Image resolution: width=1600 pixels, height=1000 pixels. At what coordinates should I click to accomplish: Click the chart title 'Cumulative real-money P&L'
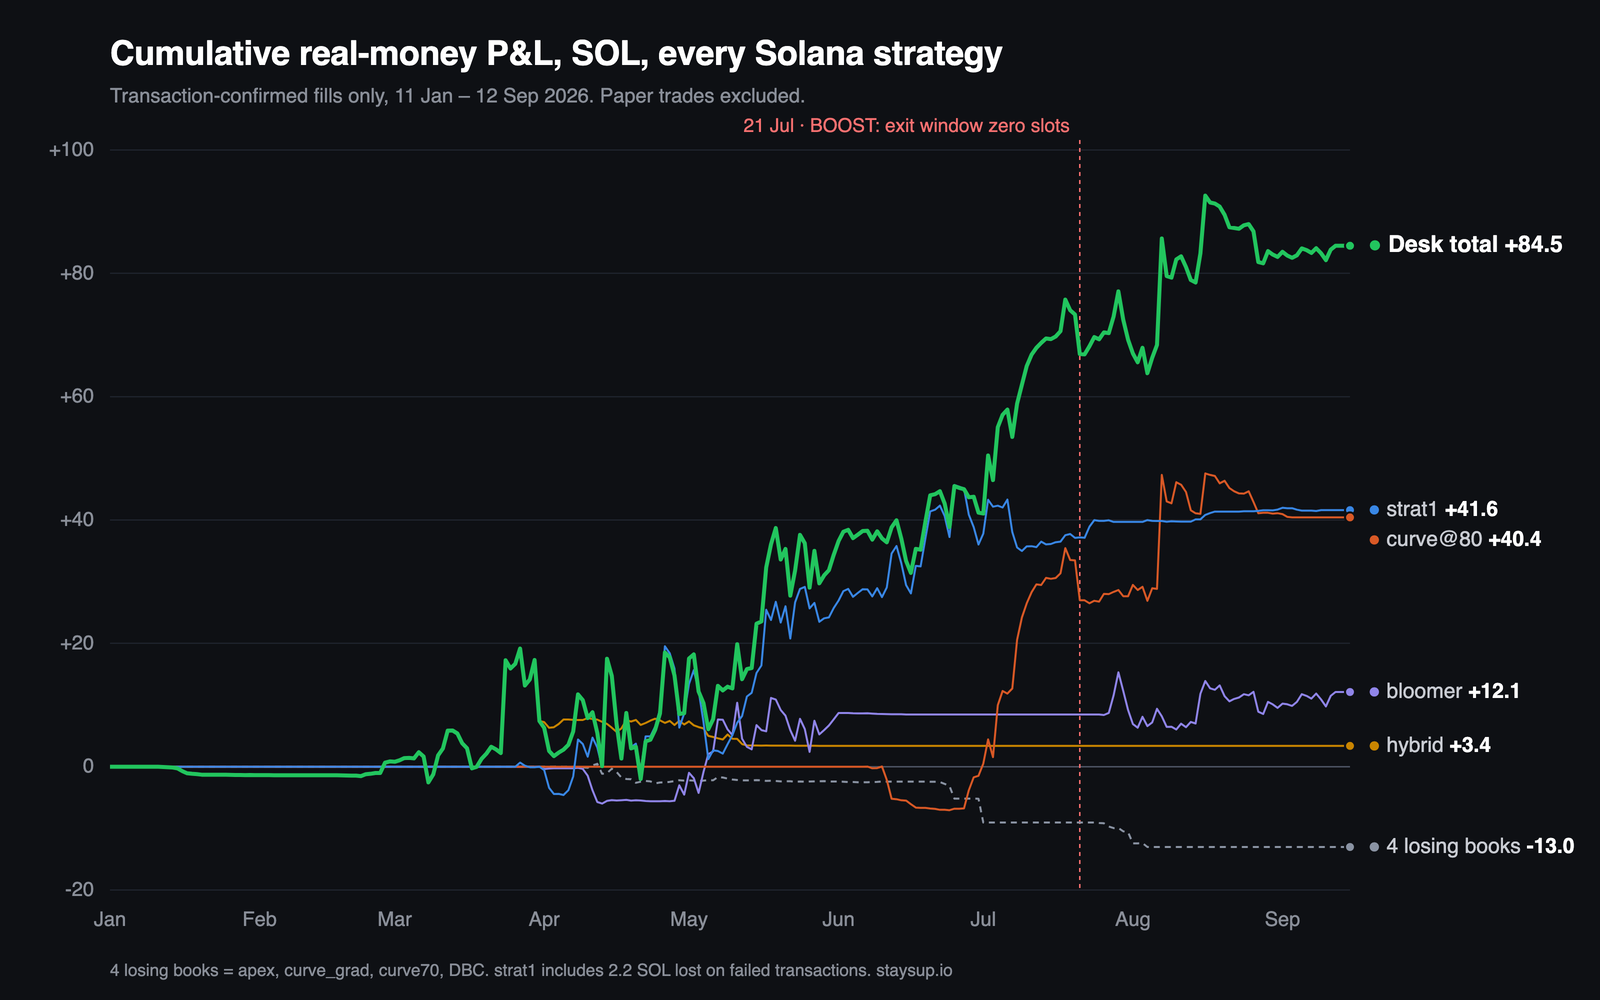tap(556, 54)
